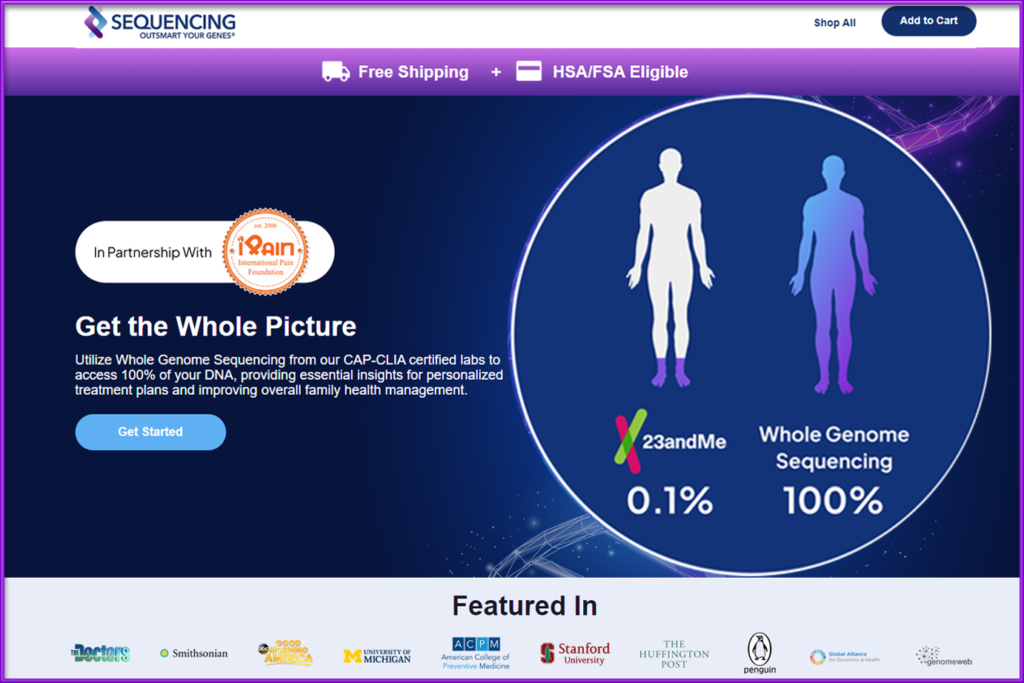
Task: Select the Free Shipping truck icon
Action: click(x=335, y=71)
